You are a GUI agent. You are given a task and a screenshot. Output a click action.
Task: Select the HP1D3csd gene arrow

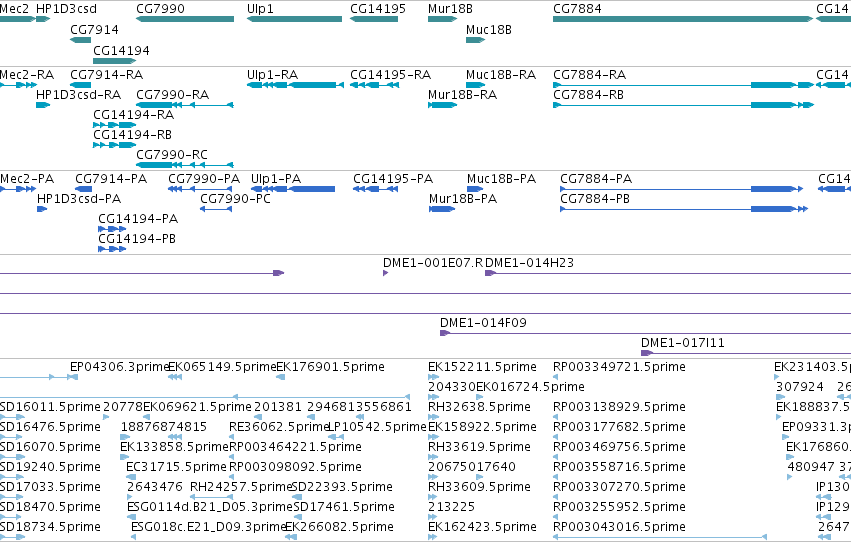[43, 19]
